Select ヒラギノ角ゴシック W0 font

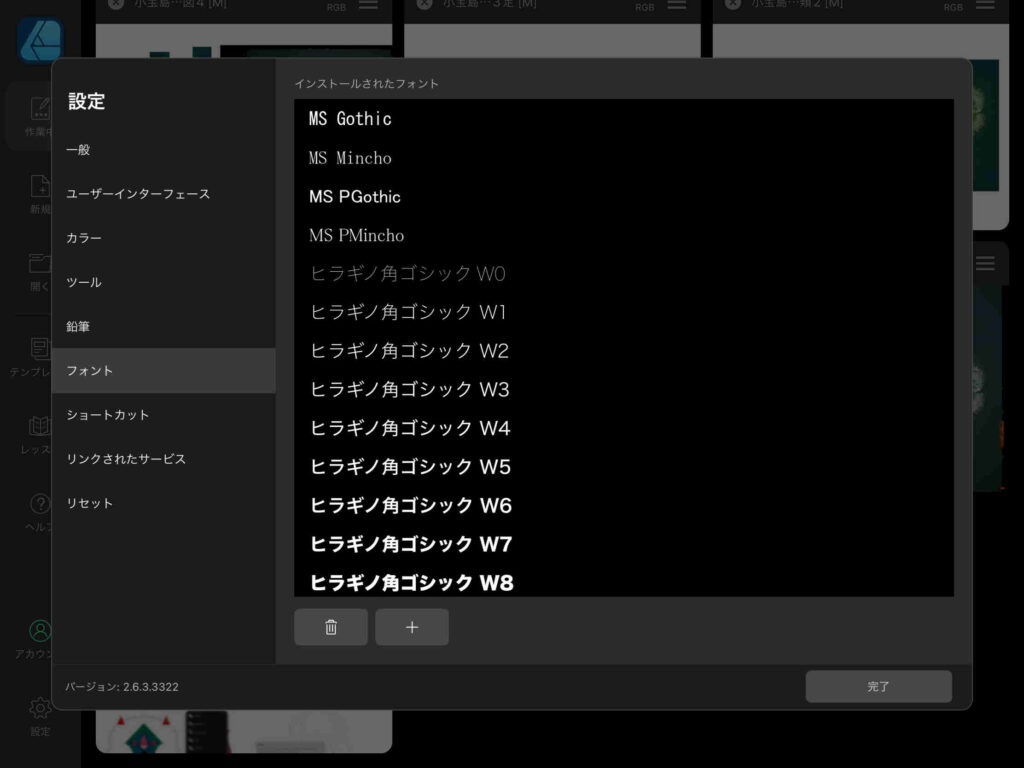[x=624, y=274]
